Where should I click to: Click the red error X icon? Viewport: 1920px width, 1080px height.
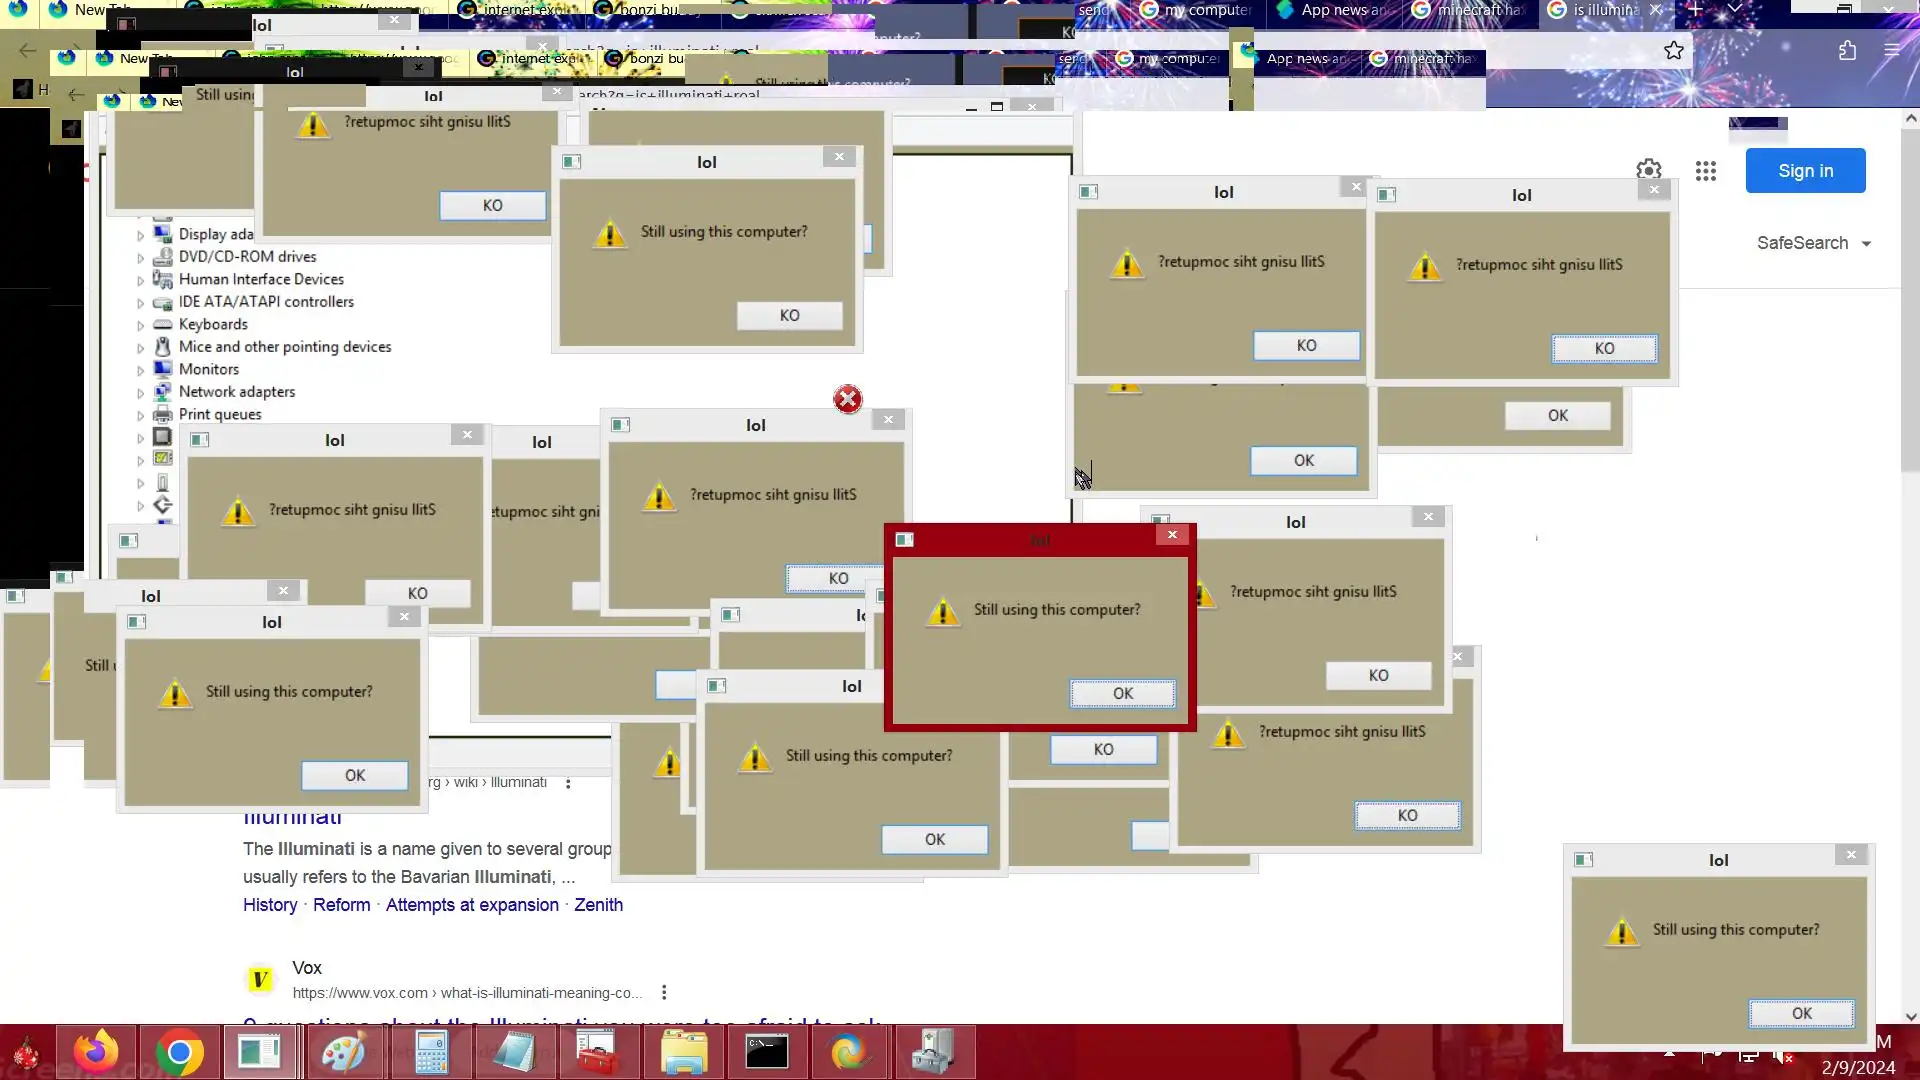pyautogui.click(x=848, y=399)
